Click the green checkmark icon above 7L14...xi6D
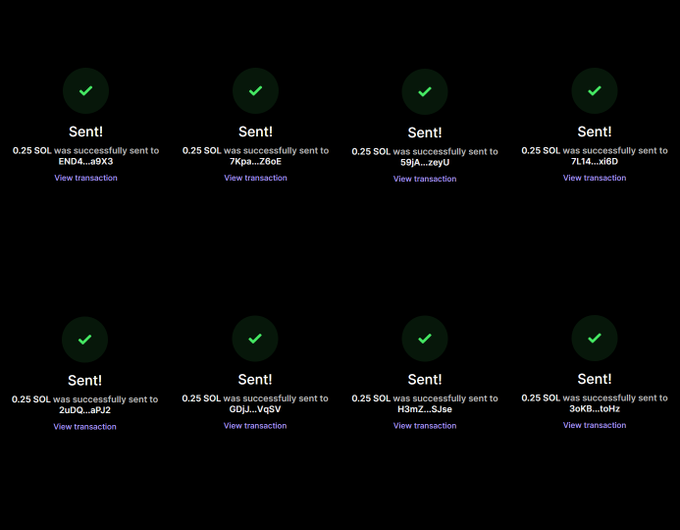680x530 pixels. coord(595,91)
